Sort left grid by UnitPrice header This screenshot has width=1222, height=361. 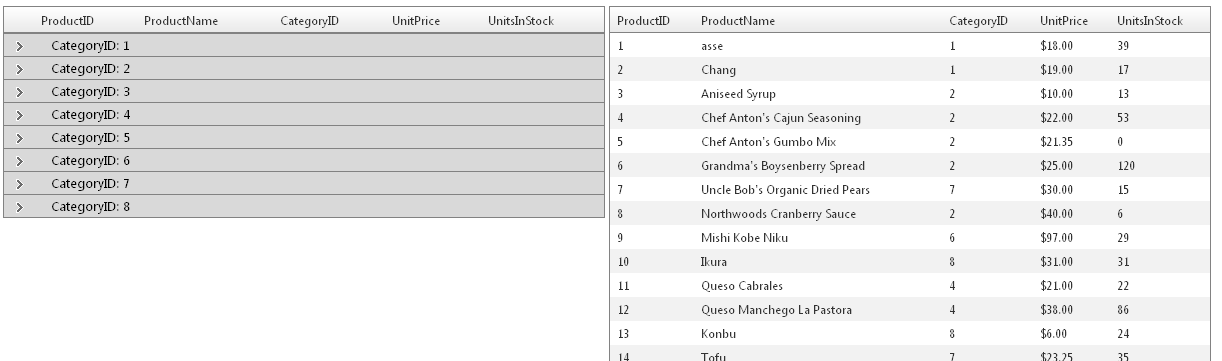(x=416, y=21)
